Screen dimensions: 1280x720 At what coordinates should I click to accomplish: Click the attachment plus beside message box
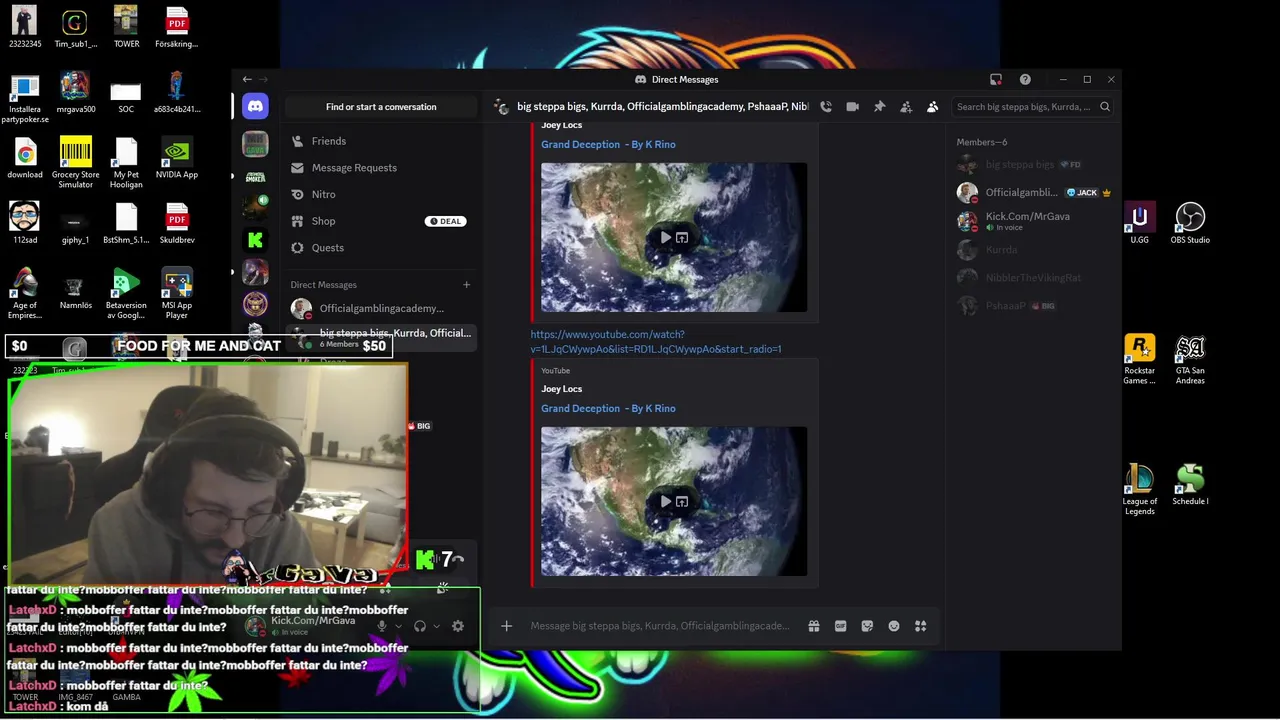click(x=507, y=626)
